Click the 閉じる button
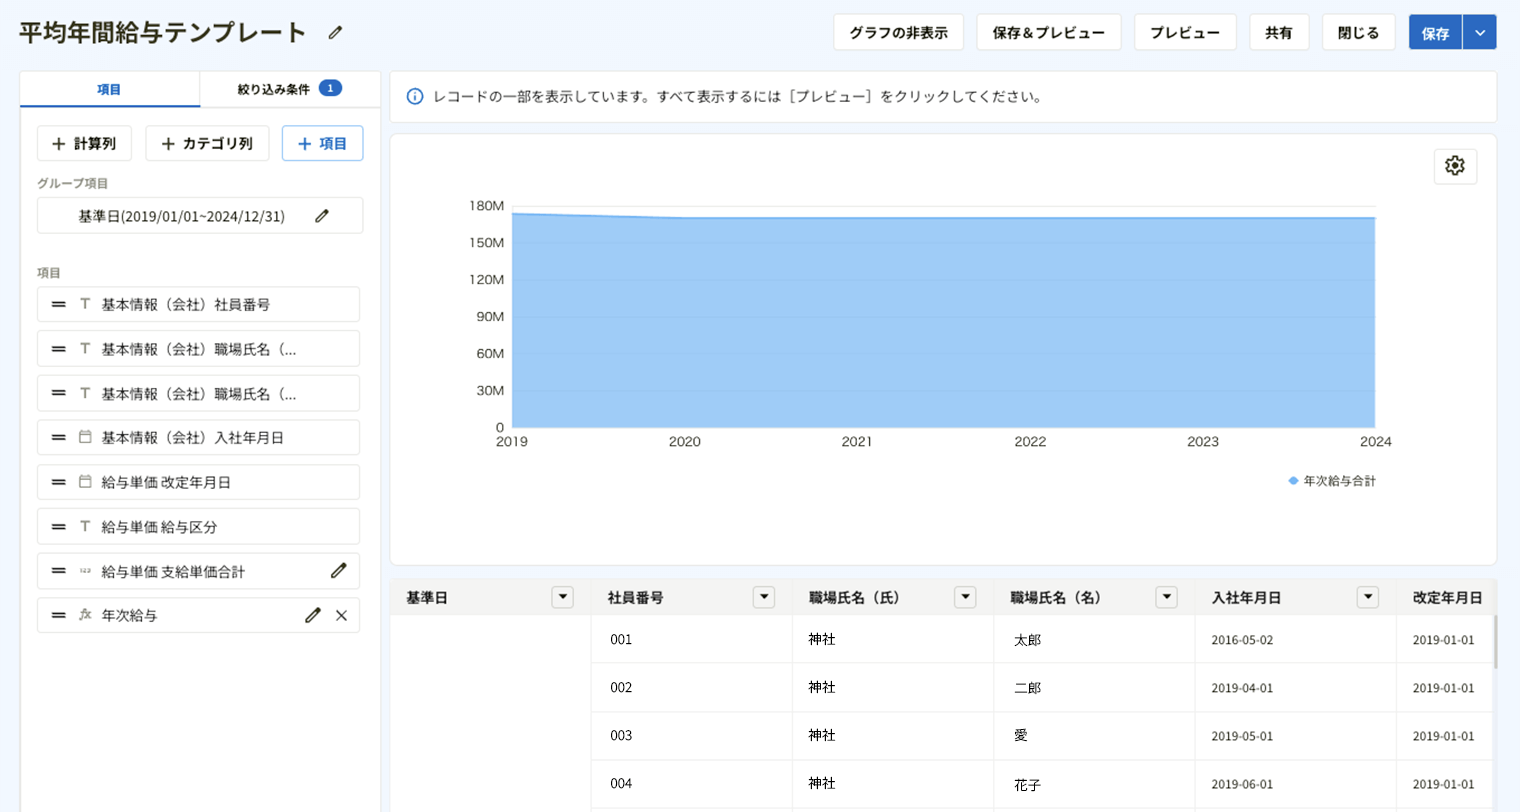Image resolution: width=1520 pixels, height=812 pixels. pyautogui.click(x=1358, y=33)
